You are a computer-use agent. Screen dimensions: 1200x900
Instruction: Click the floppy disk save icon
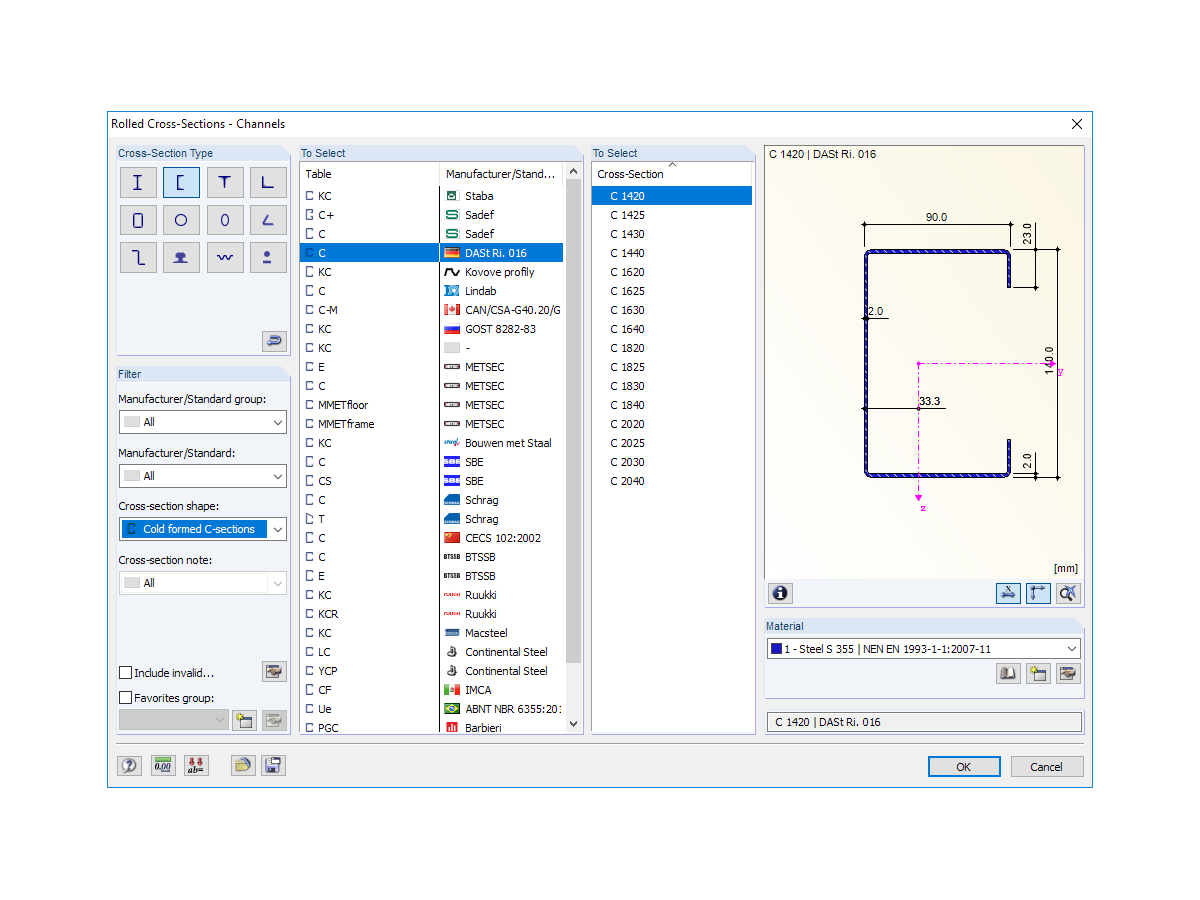(x=273, y=766)
